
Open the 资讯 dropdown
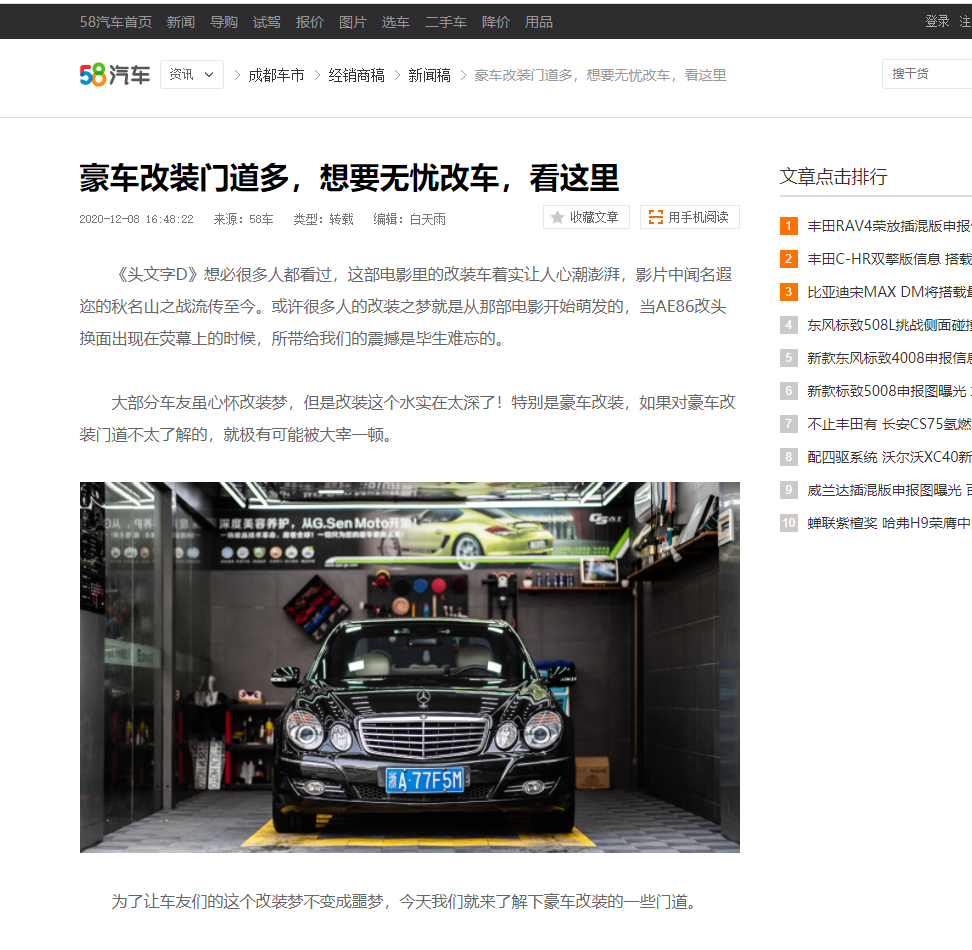(192, 74)
